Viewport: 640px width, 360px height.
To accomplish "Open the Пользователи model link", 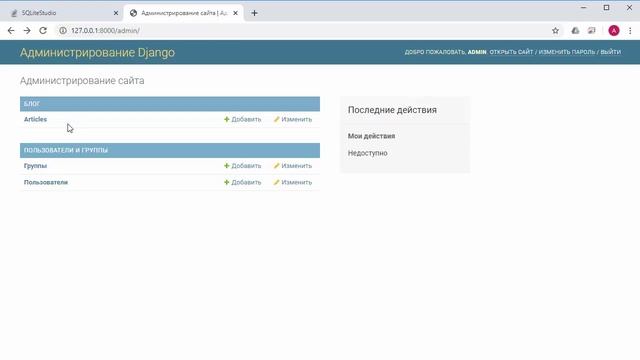I will (46, 182).
